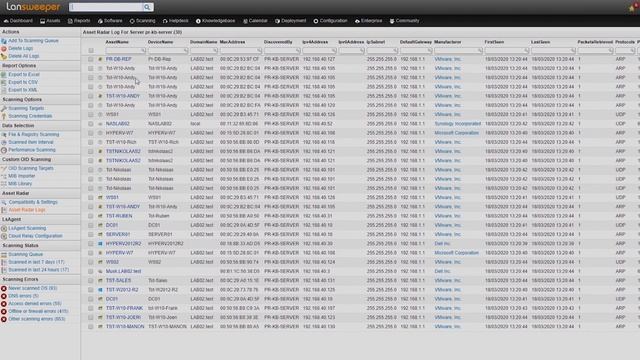Open Offline or firewall errors link
This screenshot has width=640, height=360.
[x=38, y=311]
